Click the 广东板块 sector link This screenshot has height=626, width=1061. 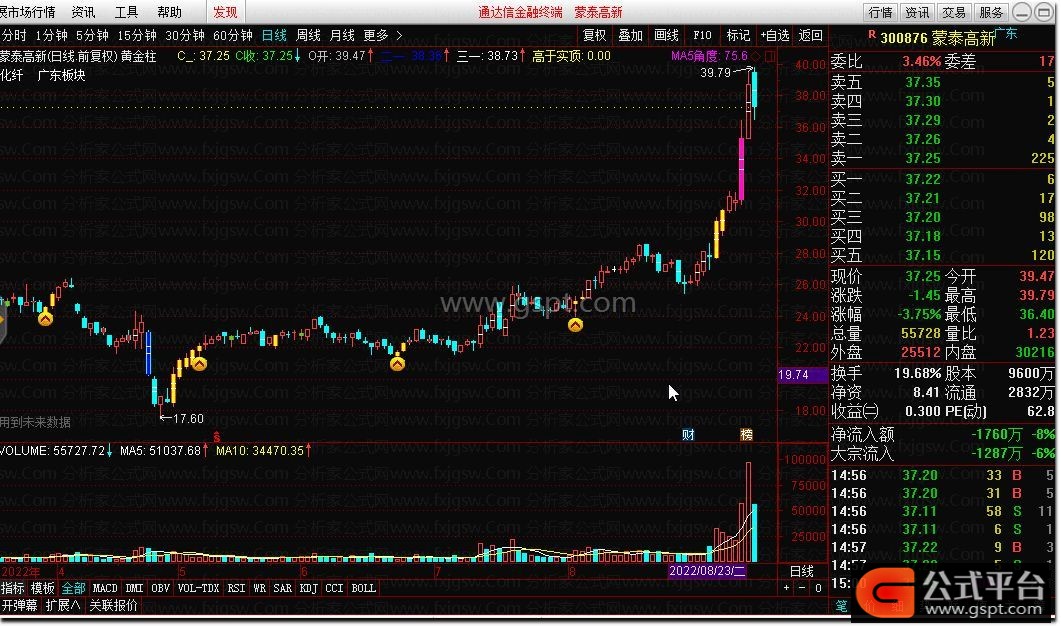pyautogui.click(x=61, y=75)
